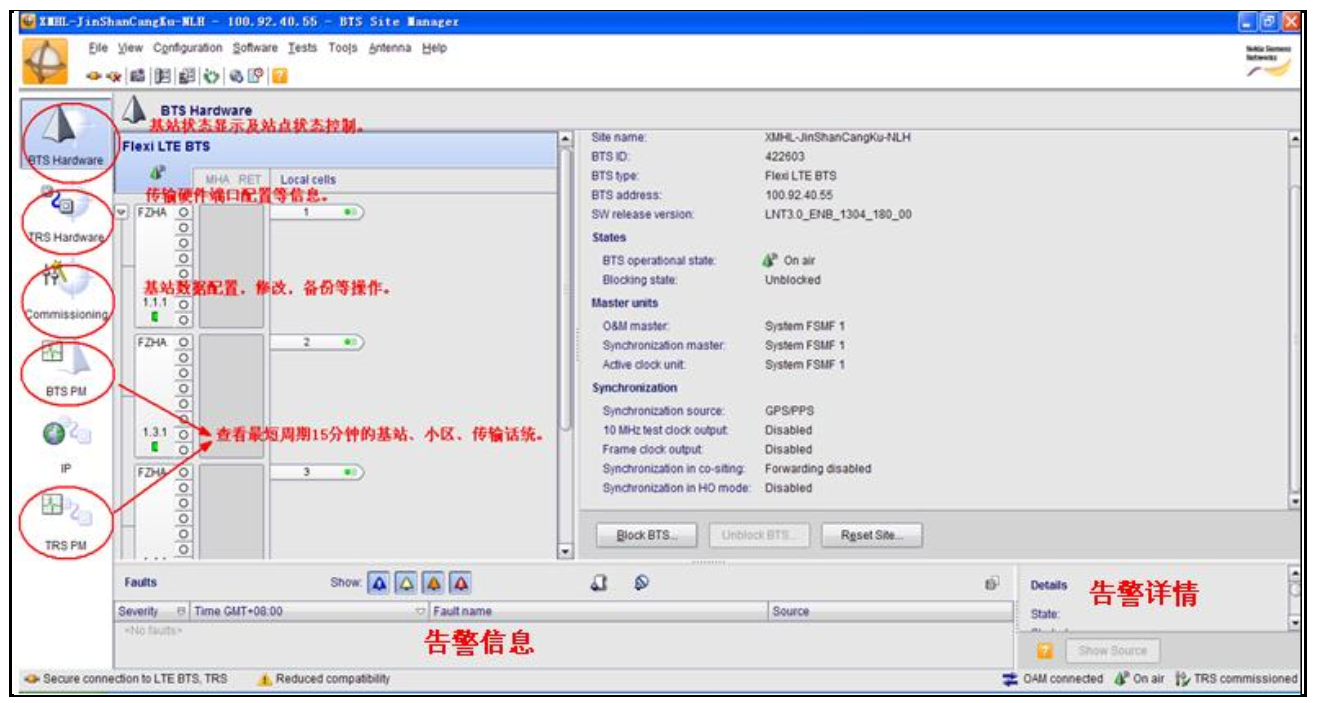
Task: Select local cell 2
Action: pos(315,342)
